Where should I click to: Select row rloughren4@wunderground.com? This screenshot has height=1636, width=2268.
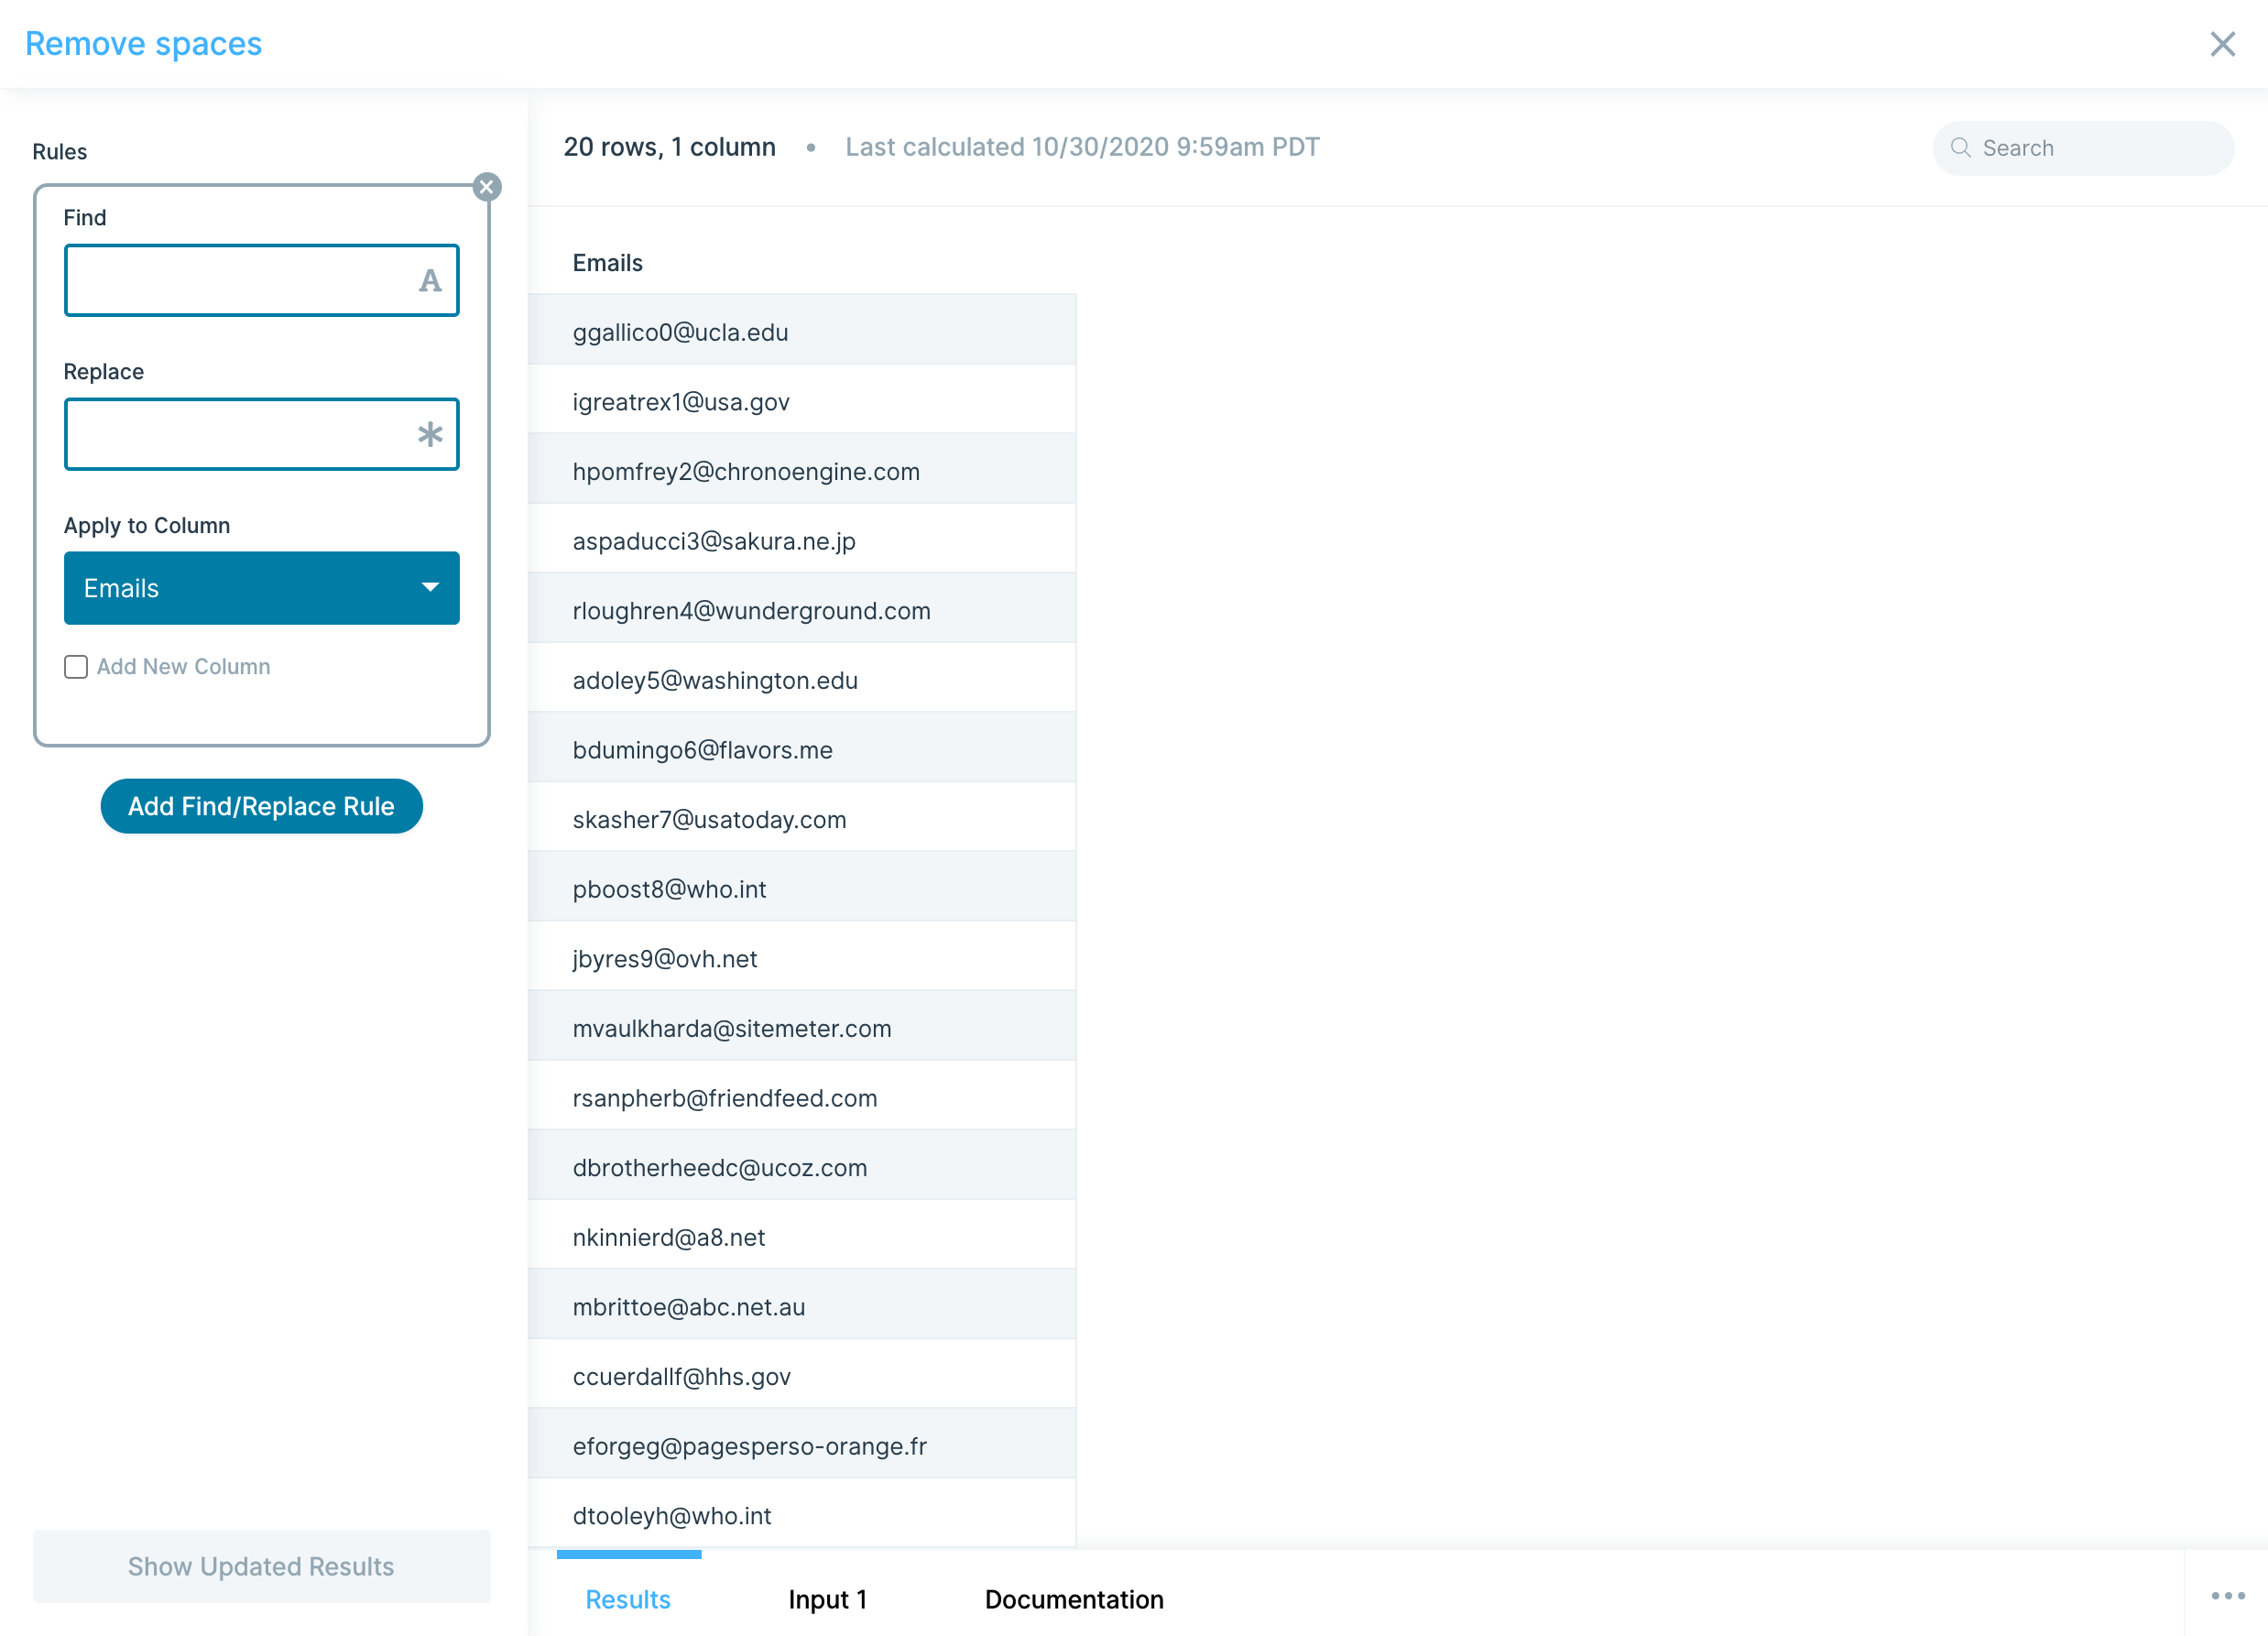click(802, 608)
